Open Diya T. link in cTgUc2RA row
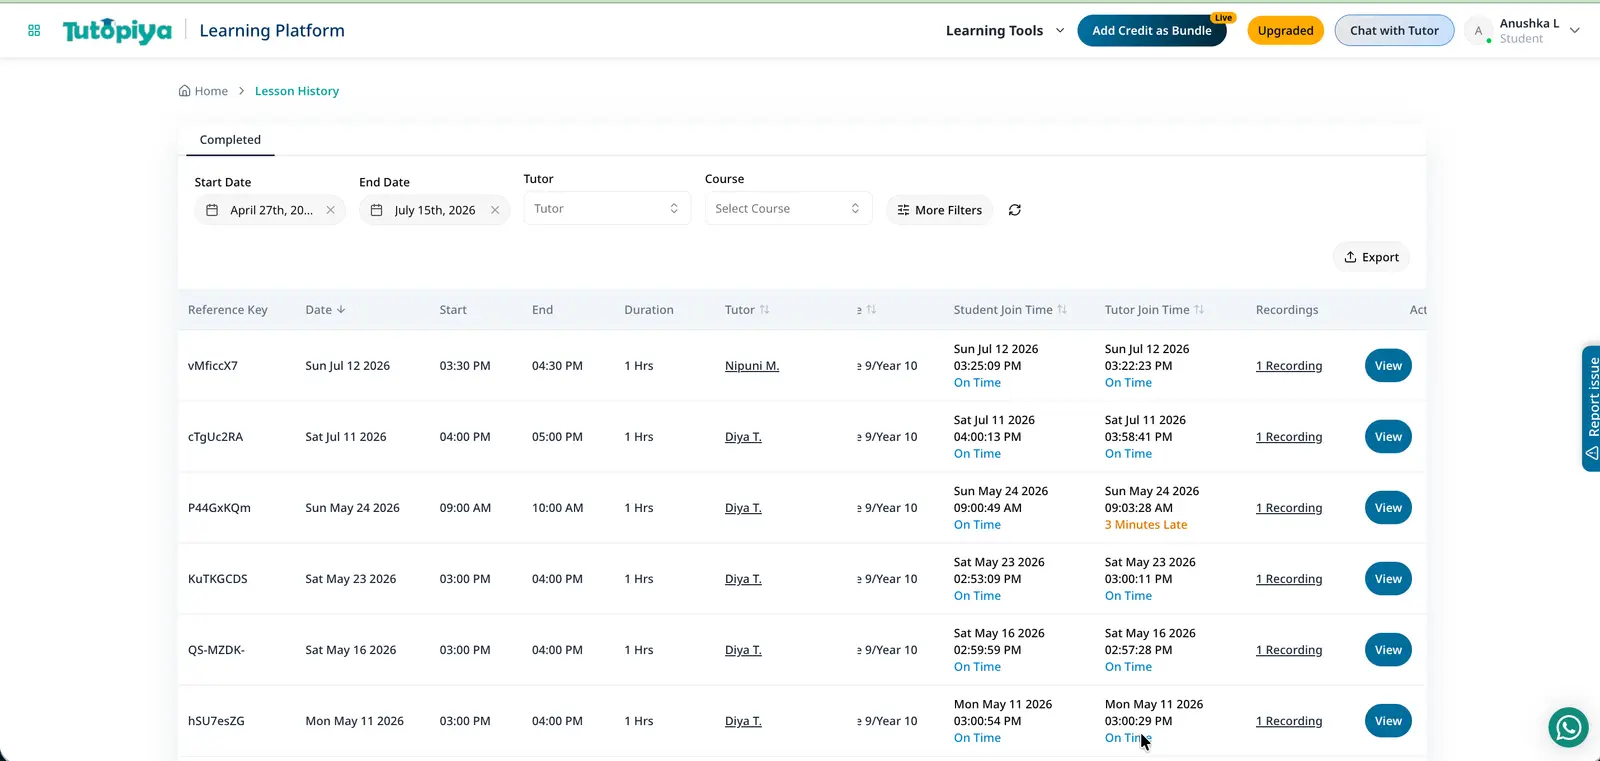1600x761 pixels. [743, 437]
